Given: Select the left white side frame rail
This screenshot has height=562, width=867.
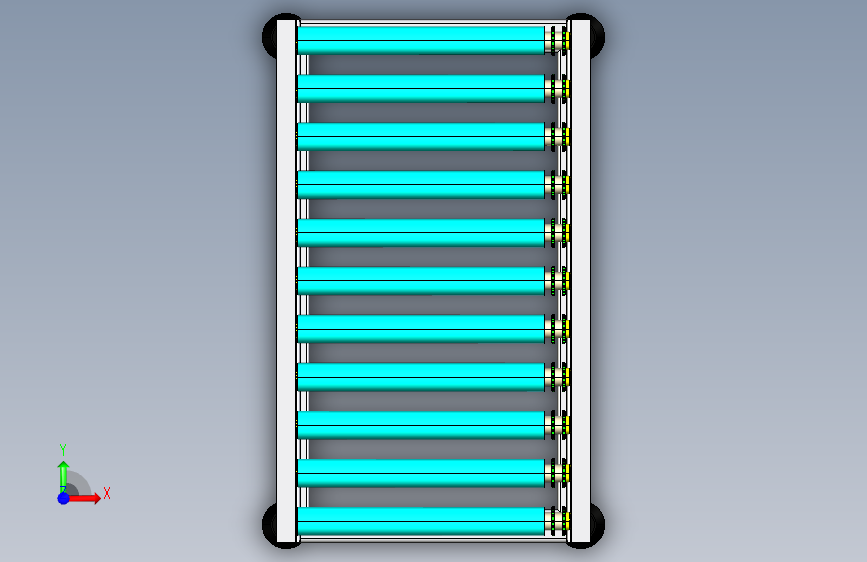Looking at the screenshot, I should 286,281.
